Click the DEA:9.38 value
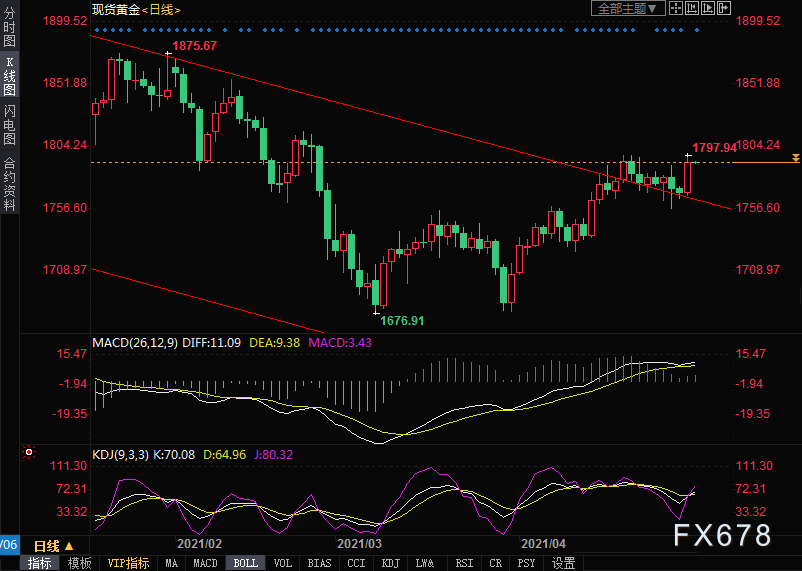The width and height of the screenshot is (802, 571). [x=275, y=342]
